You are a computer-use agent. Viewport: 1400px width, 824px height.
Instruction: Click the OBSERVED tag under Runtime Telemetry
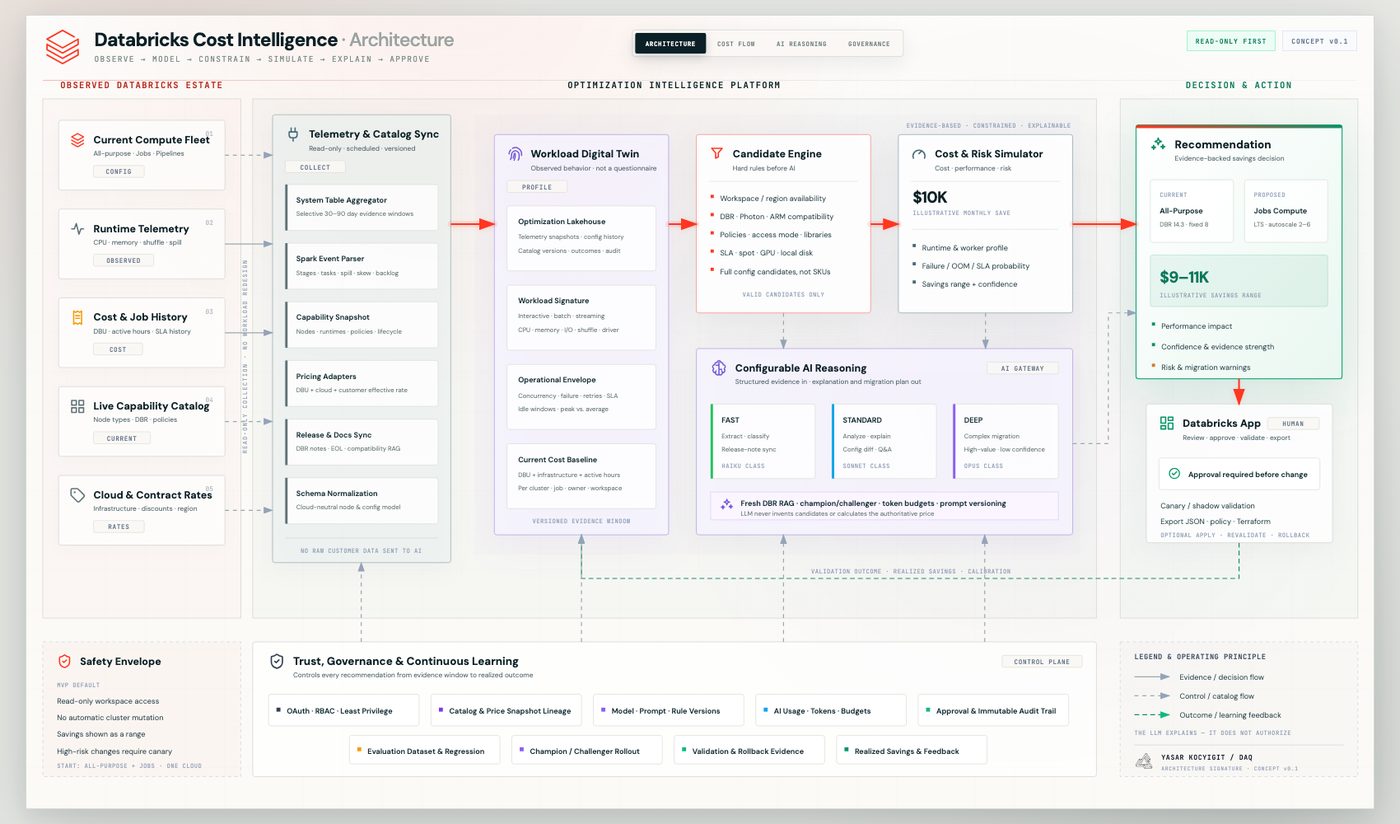[123, 260]
